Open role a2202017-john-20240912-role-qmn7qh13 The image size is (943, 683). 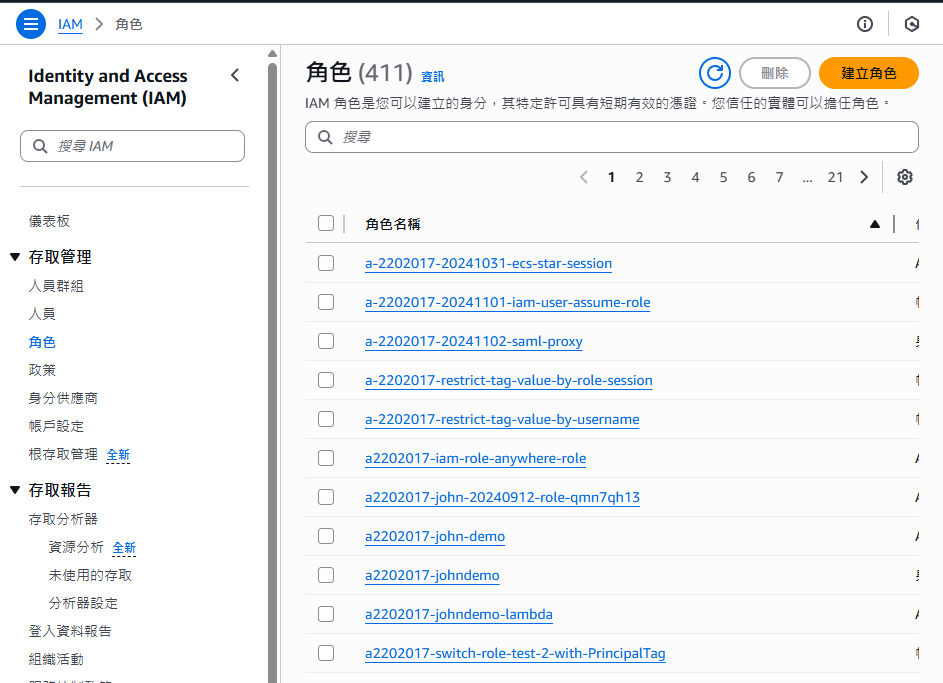[x=502, y=498]
